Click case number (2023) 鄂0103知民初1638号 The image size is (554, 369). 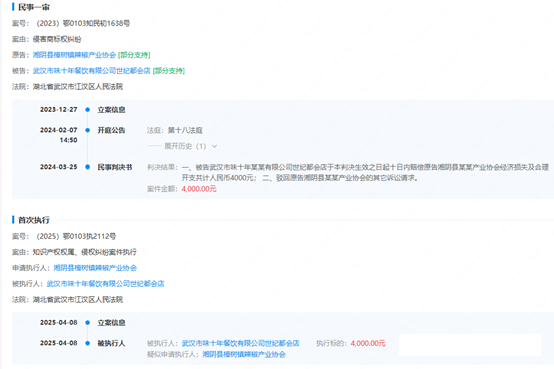click(x=83, y=23)
